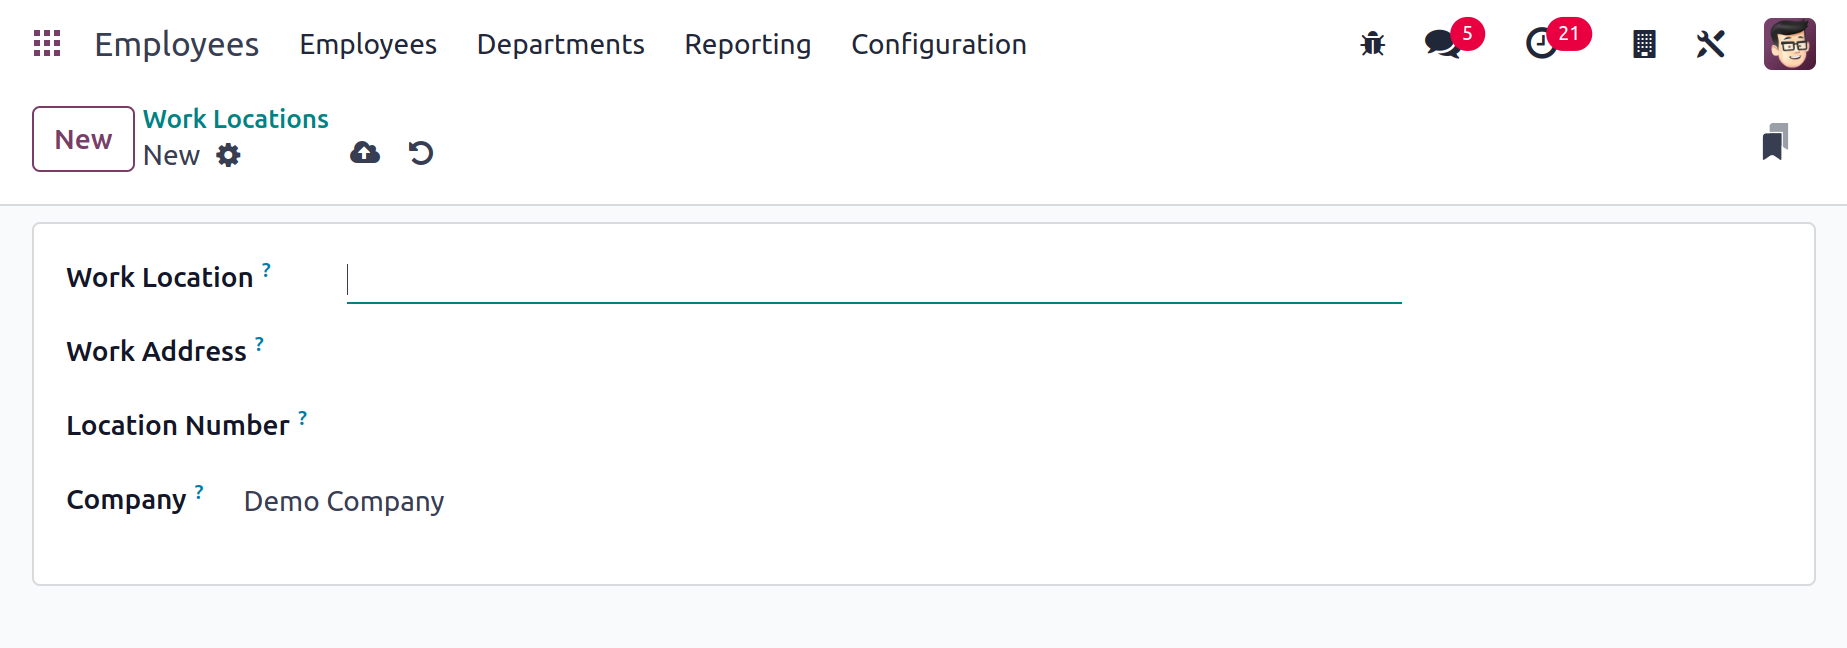The height and width of the screenshot is (648, 1847).
Task: Toggle the bookmark panel icon
Action: pos(1775,142)
